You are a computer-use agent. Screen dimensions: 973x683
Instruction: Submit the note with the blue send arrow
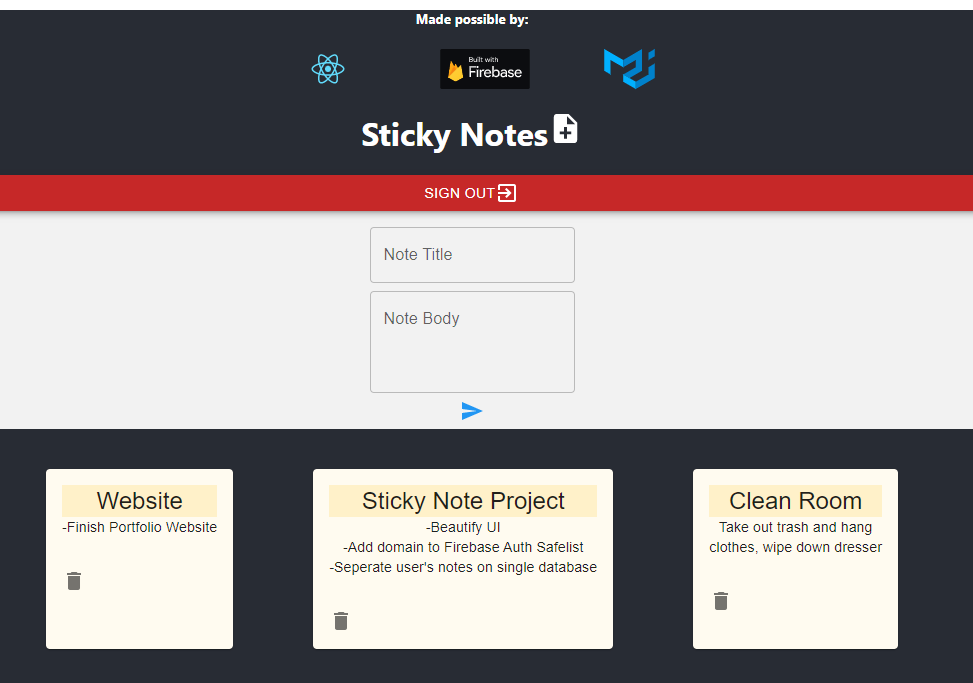[x=472, y=411]
